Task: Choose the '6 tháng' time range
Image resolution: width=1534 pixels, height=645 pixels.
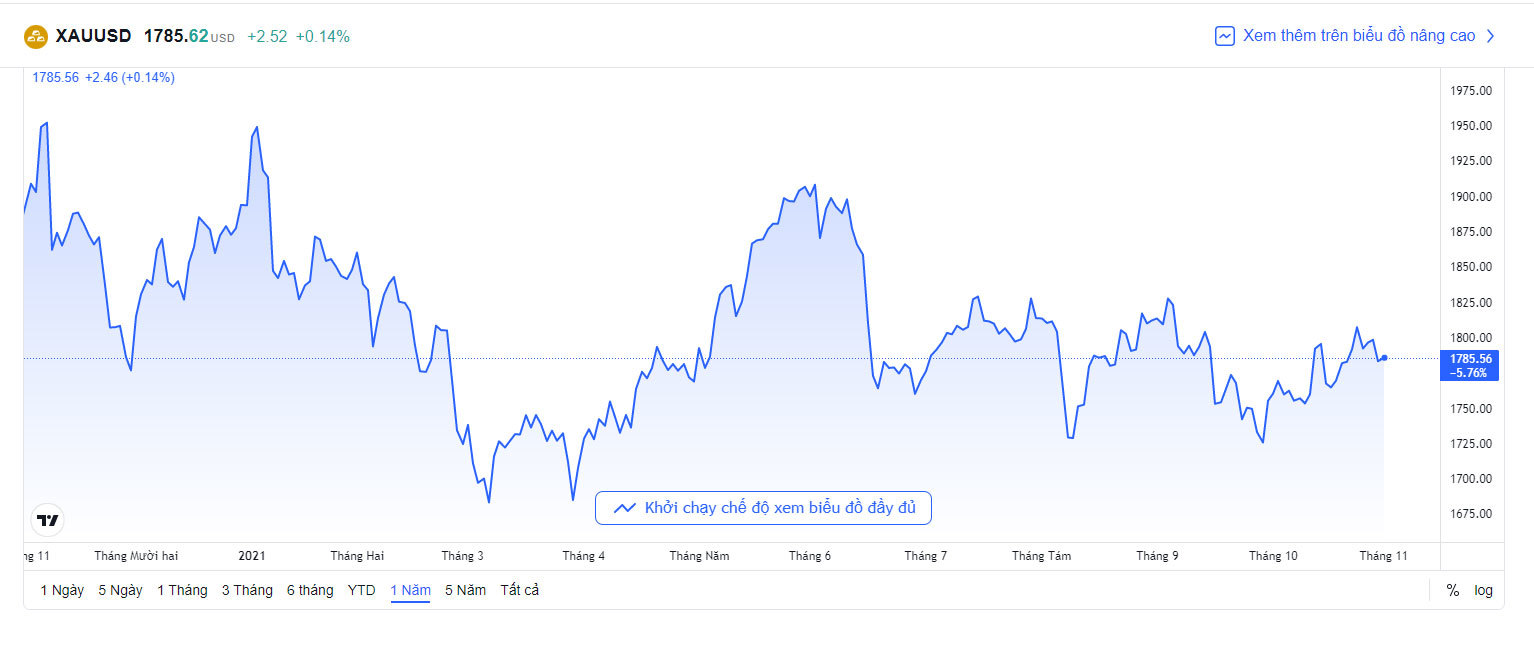Action: (x=310, y=590)
